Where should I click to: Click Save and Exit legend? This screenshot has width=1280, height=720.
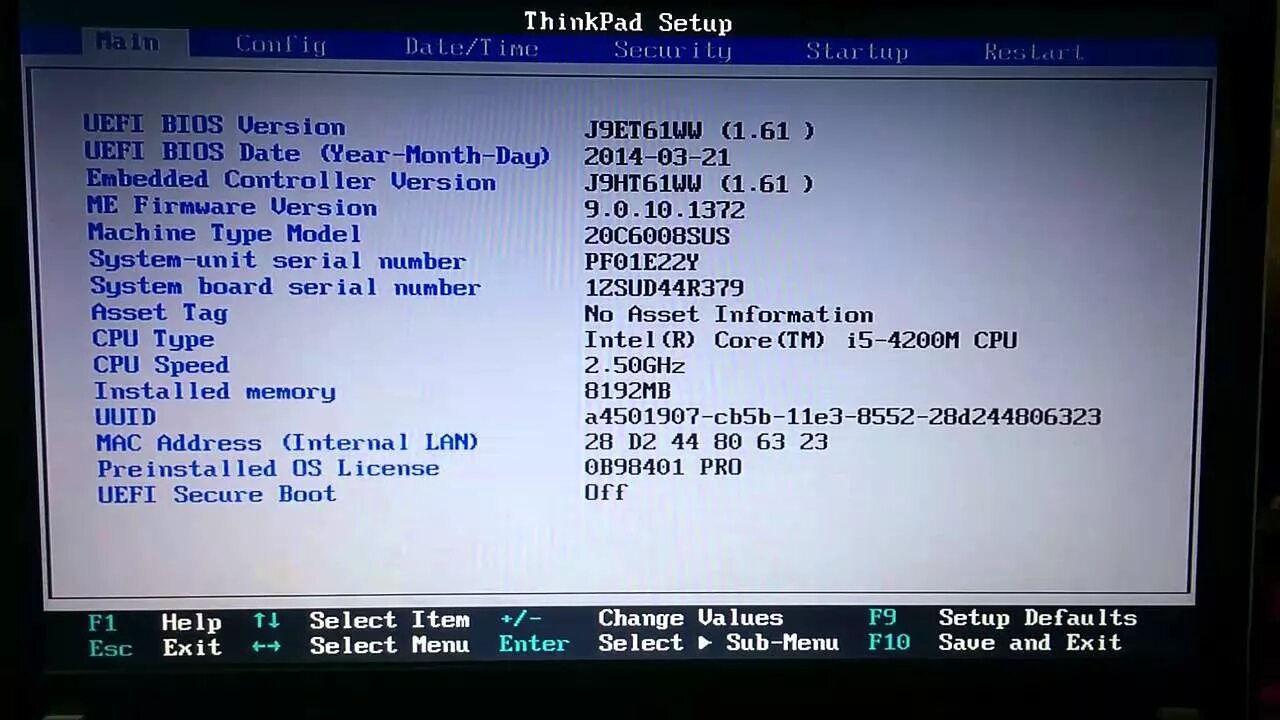click(1030, 643)
